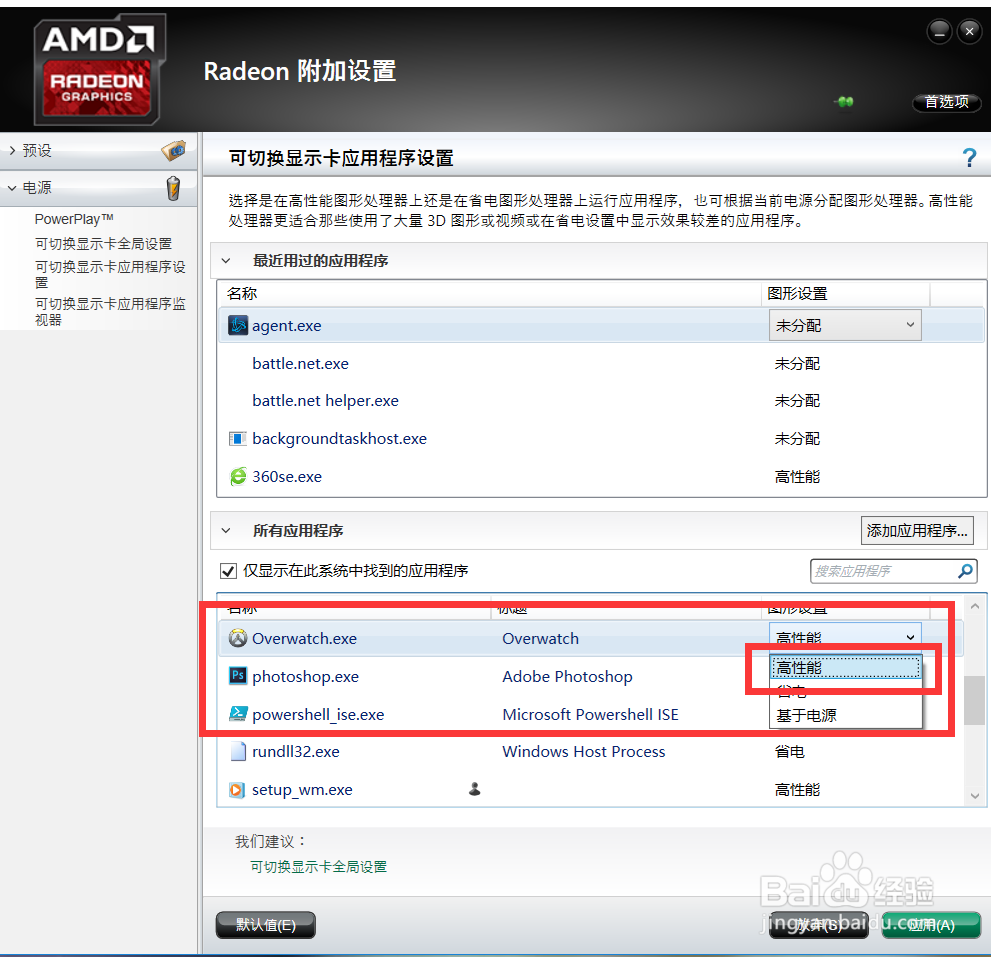Click the 添加应用程序... button
The width and height of the screenshot is (991, 957).
click(x=916, y=530)
